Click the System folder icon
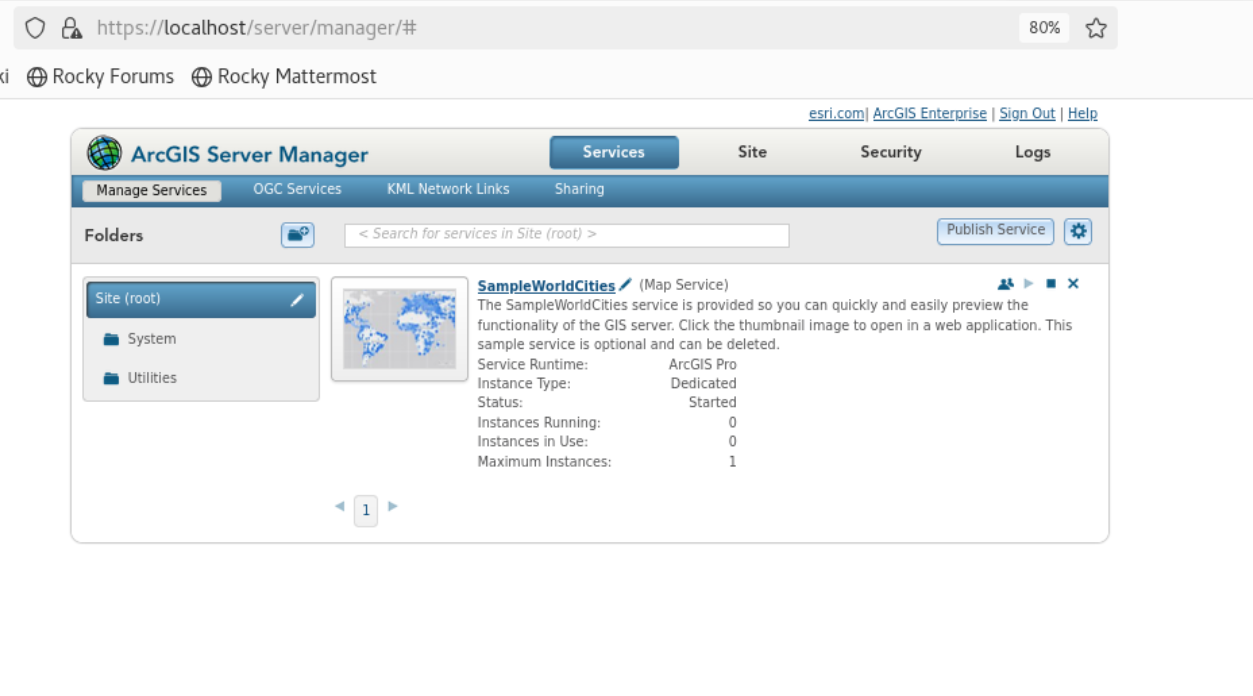The image size is (1253, 696). click(x=111, y=339)
